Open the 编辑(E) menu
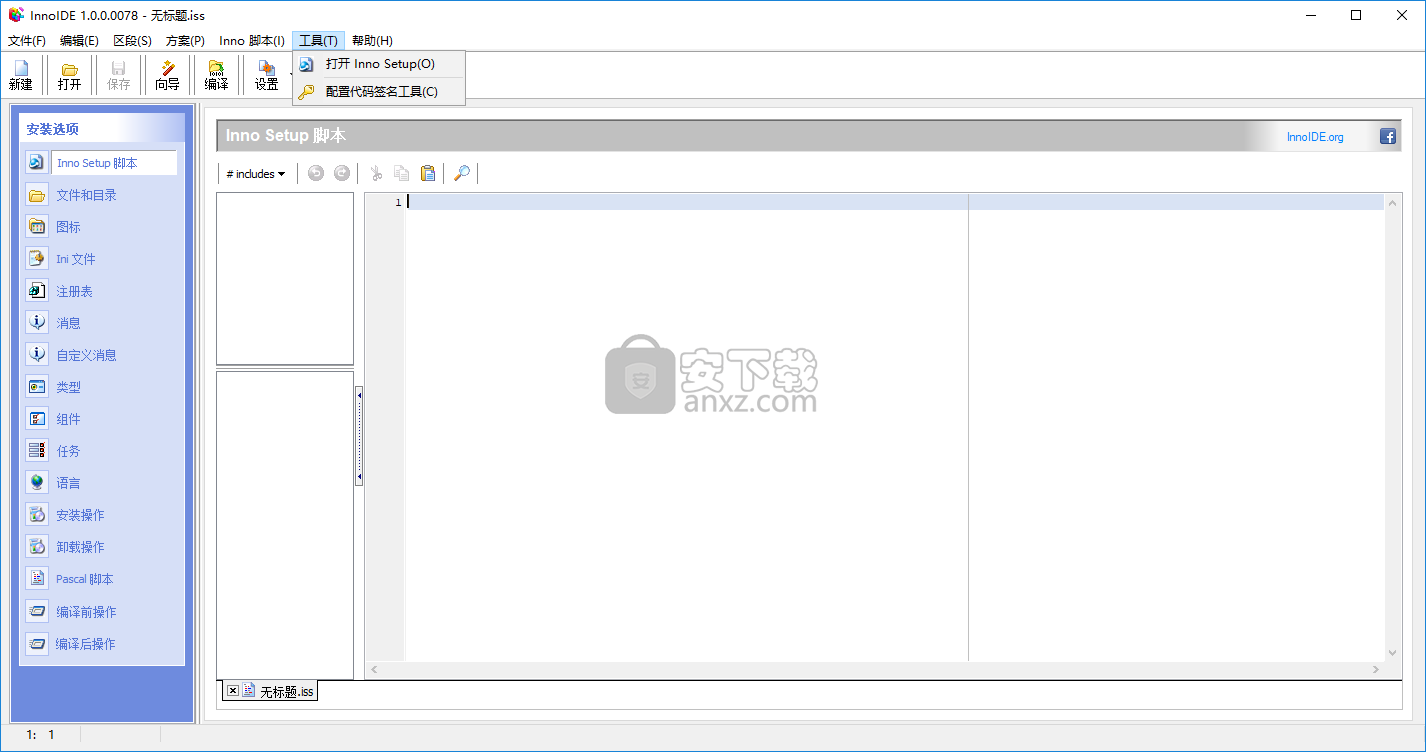Viewport: 1426px width, 752px height. pos(79,41)
